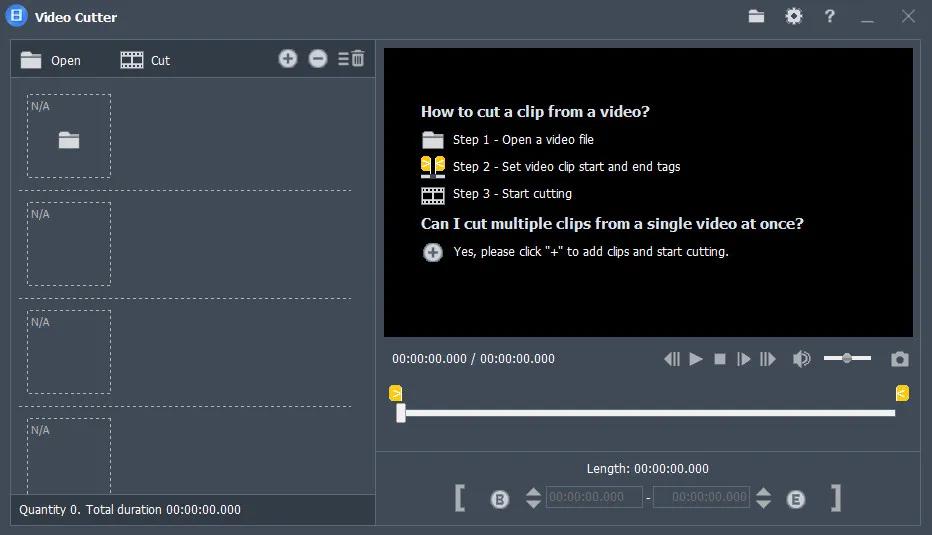Click the start time input field

click(x=594, y=497)
